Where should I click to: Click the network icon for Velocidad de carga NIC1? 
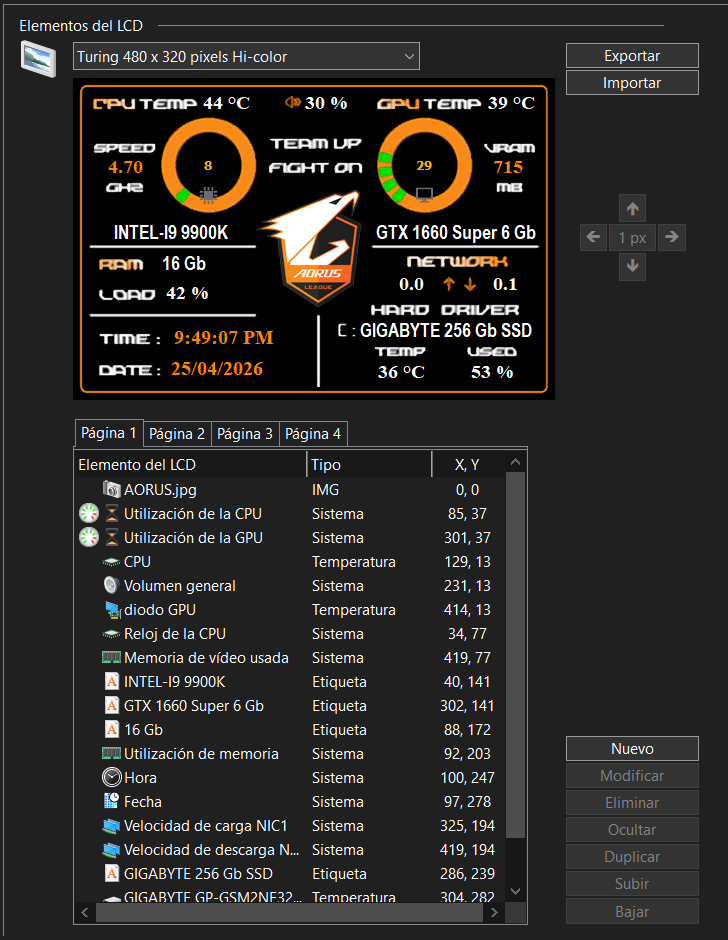click(111, 826)
